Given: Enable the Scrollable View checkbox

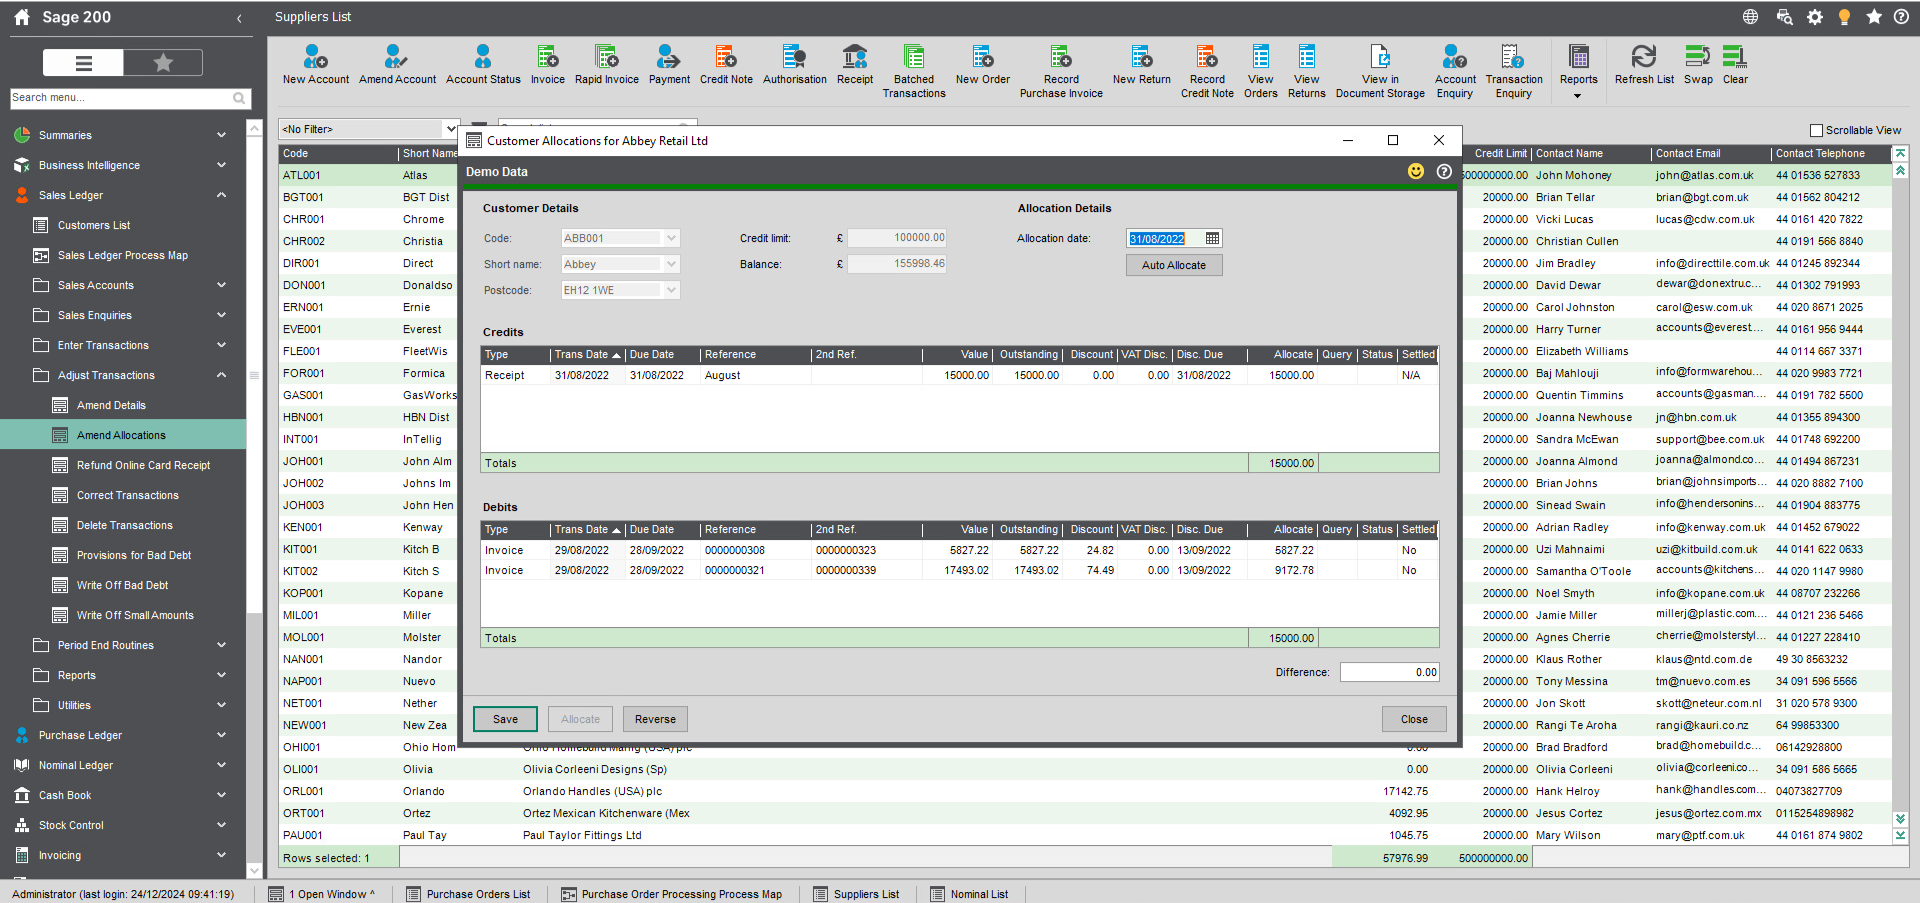Looking at the screenshot, I should (x=1815, y=130).
